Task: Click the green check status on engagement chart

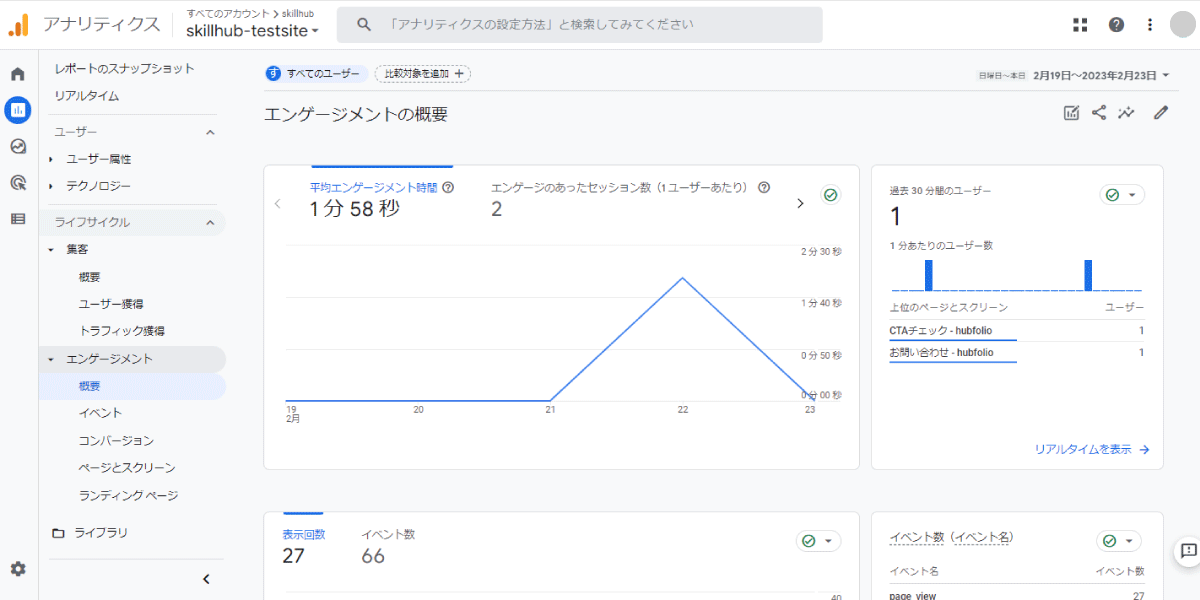Action: tap(830, 195)
